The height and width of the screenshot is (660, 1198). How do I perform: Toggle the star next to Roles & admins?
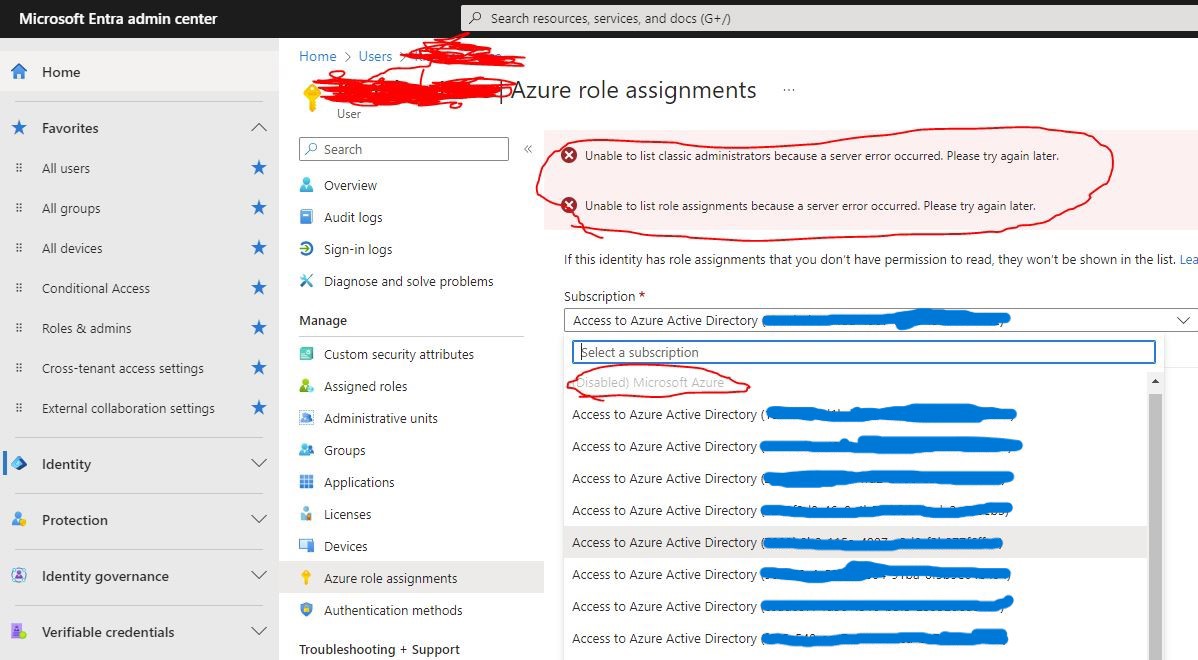pos(258,328)
